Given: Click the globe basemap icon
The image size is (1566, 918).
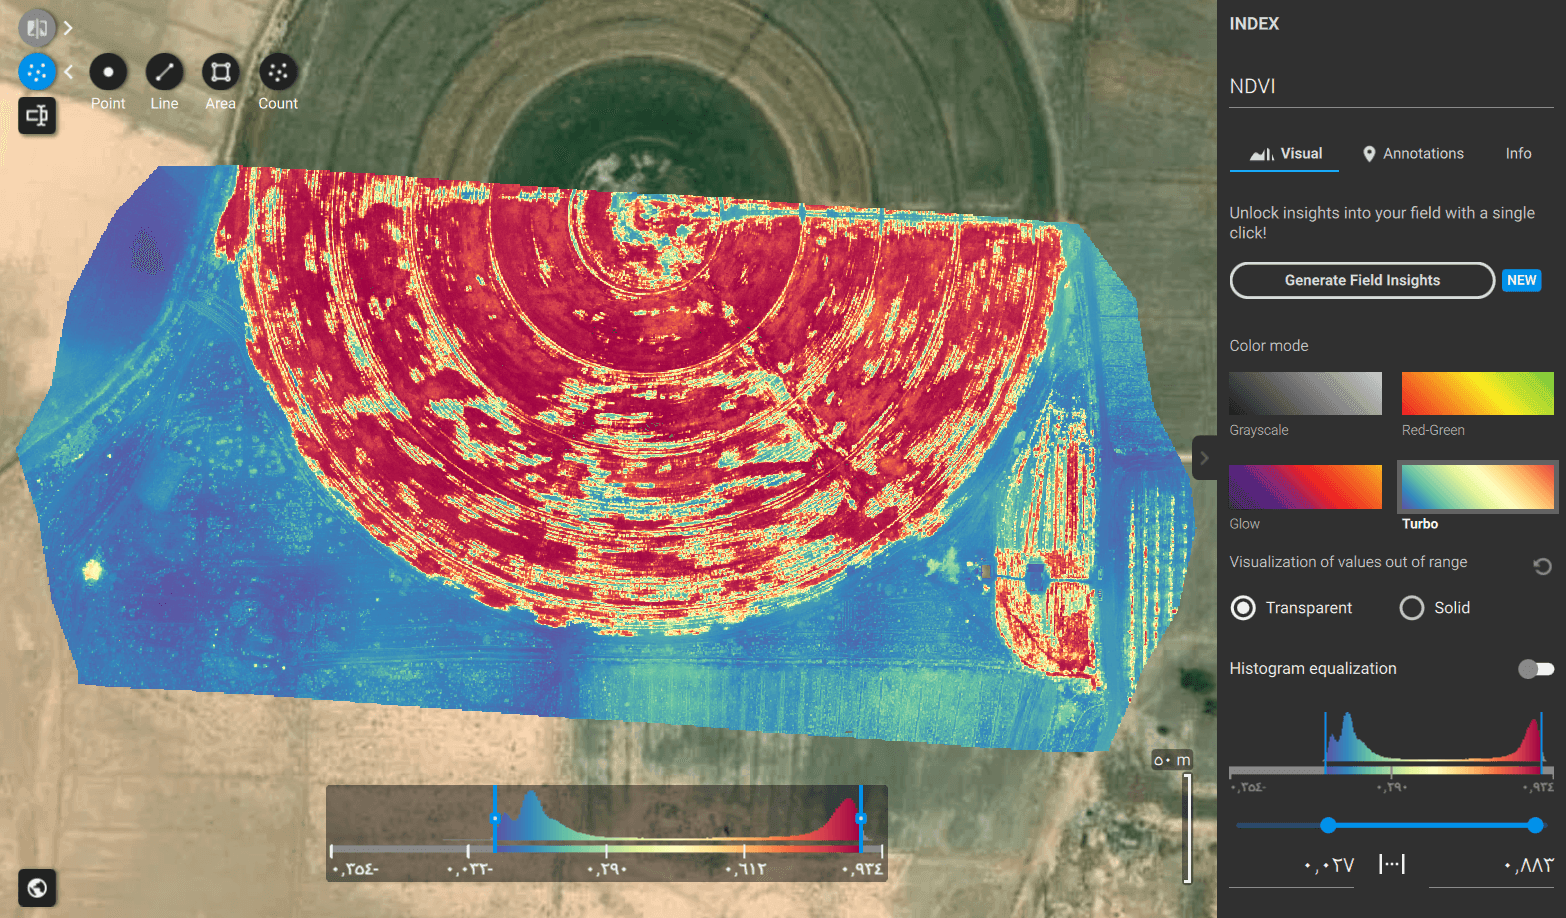Looking at the screenshot, I should (x=37, y=887).
